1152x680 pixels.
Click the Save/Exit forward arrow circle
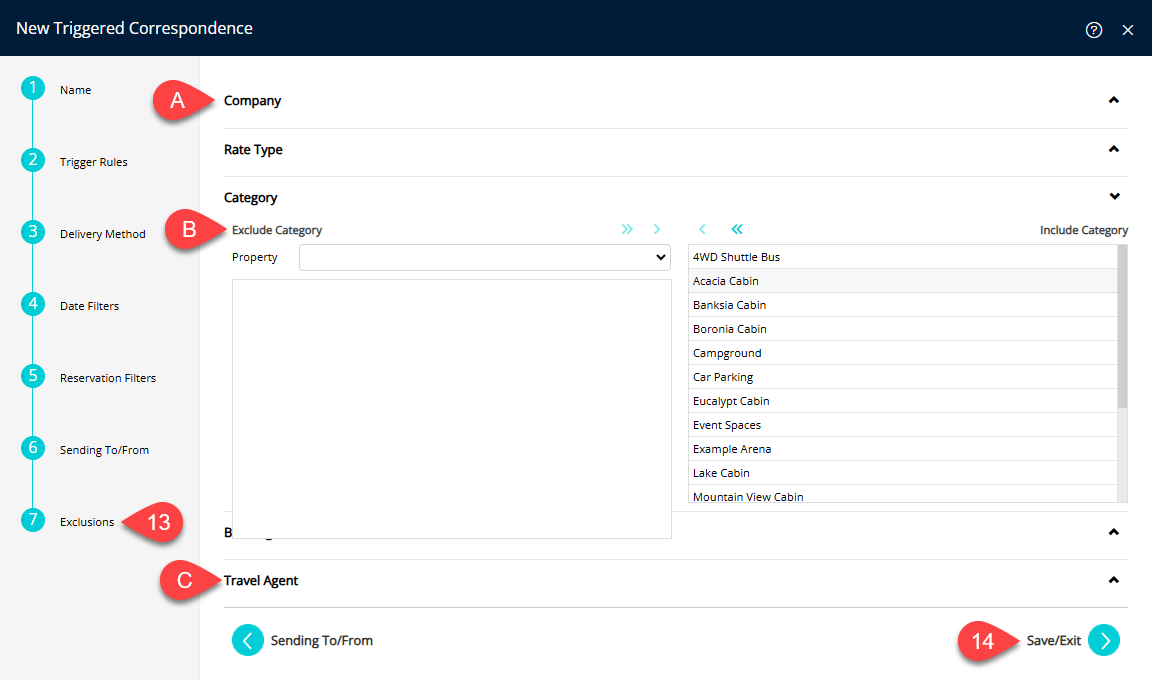tap(1104, 640)
